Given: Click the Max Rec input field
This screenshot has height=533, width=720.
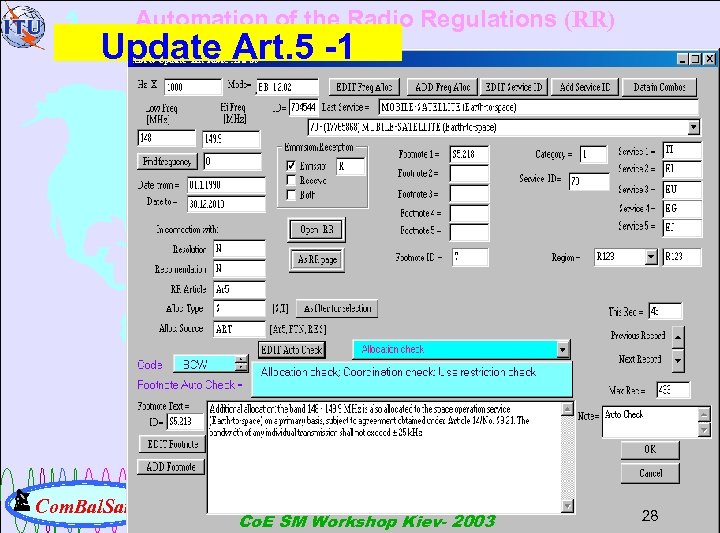Looking at the screenshot, I should 673,390.
